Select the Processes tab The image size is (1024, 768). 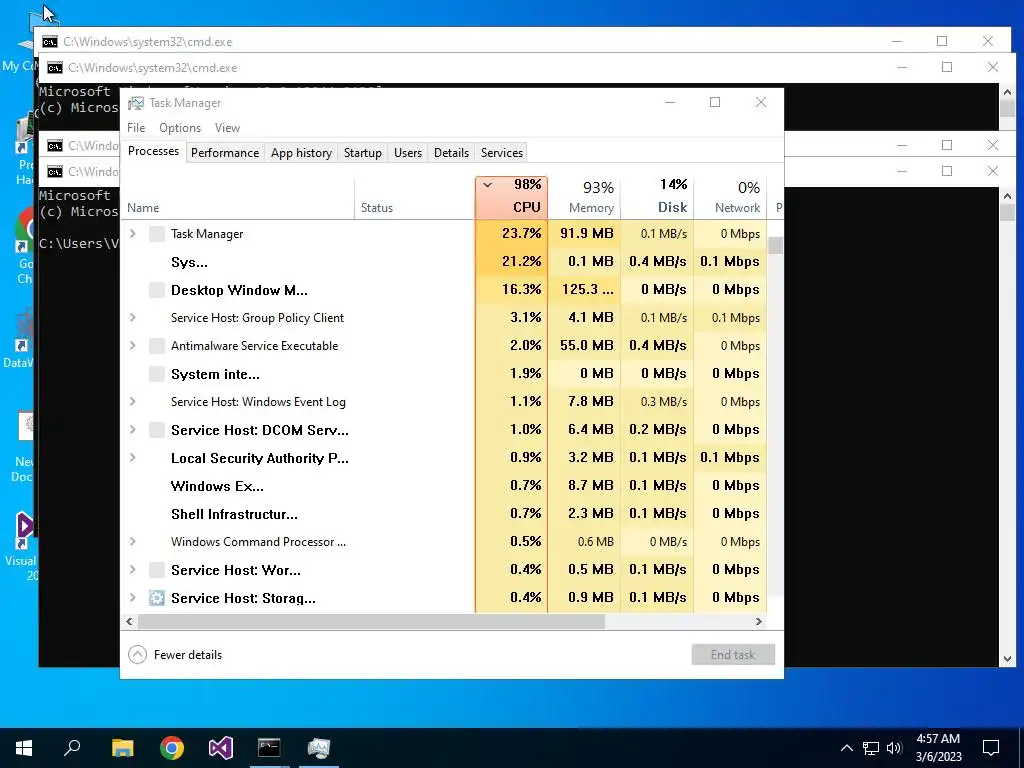click(x=153, y=152)
